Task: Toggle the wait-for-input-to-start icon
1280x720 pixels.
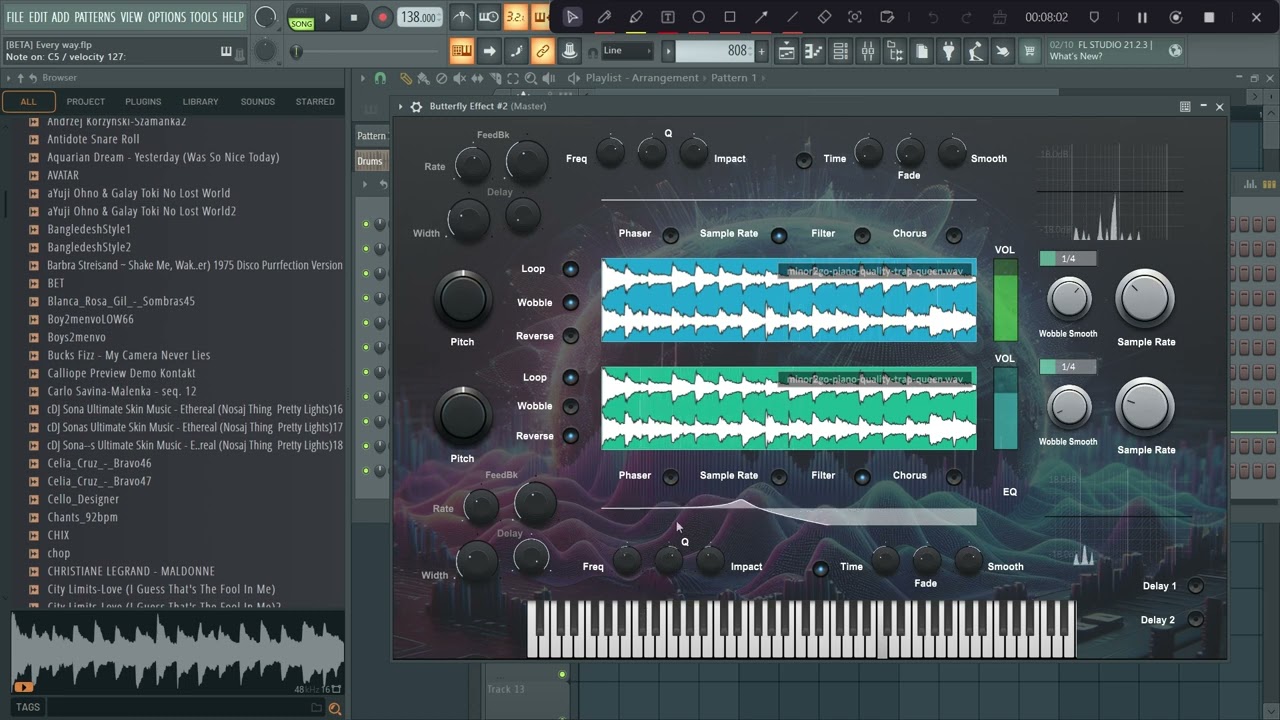Action: 489,17
